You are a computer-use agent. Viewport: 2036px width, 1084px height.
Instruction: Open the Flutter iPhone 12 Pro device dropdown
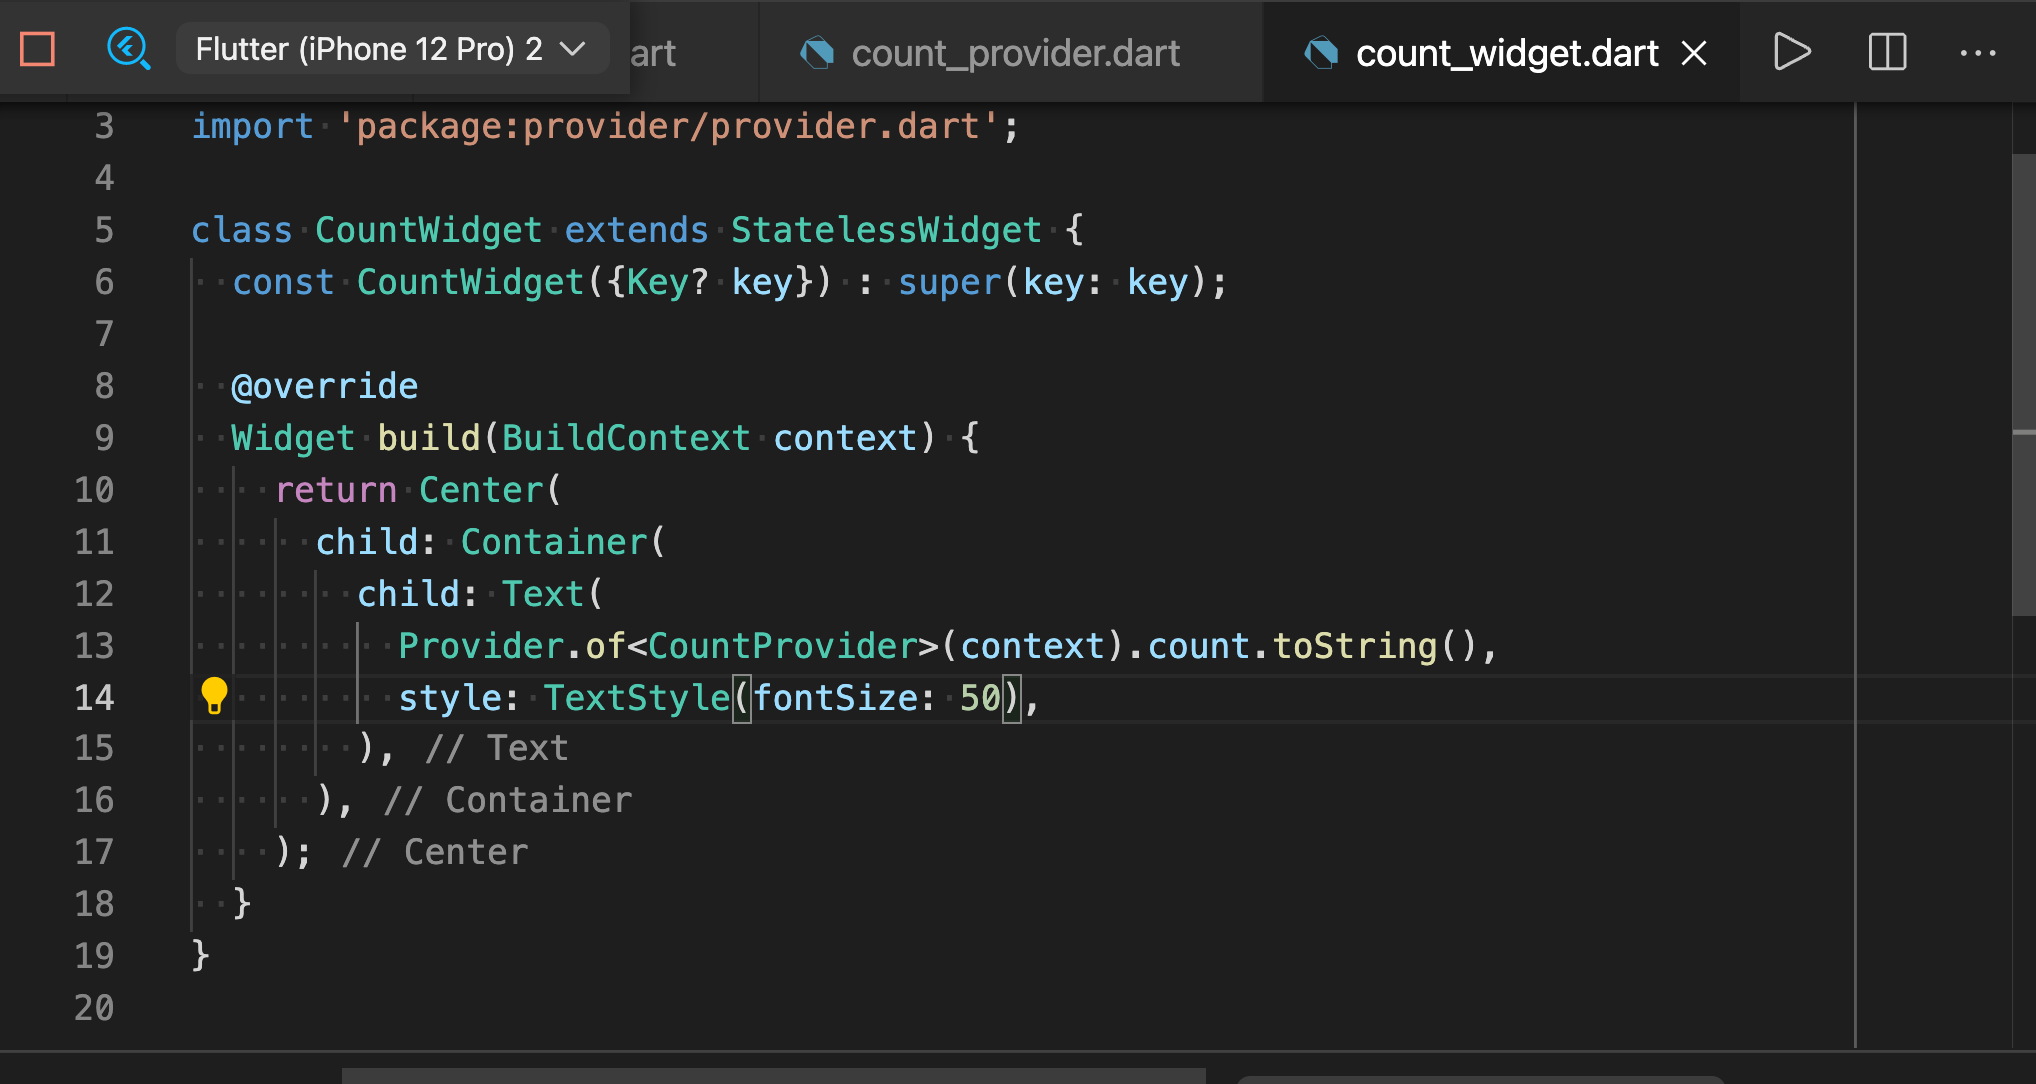[370, 49]
